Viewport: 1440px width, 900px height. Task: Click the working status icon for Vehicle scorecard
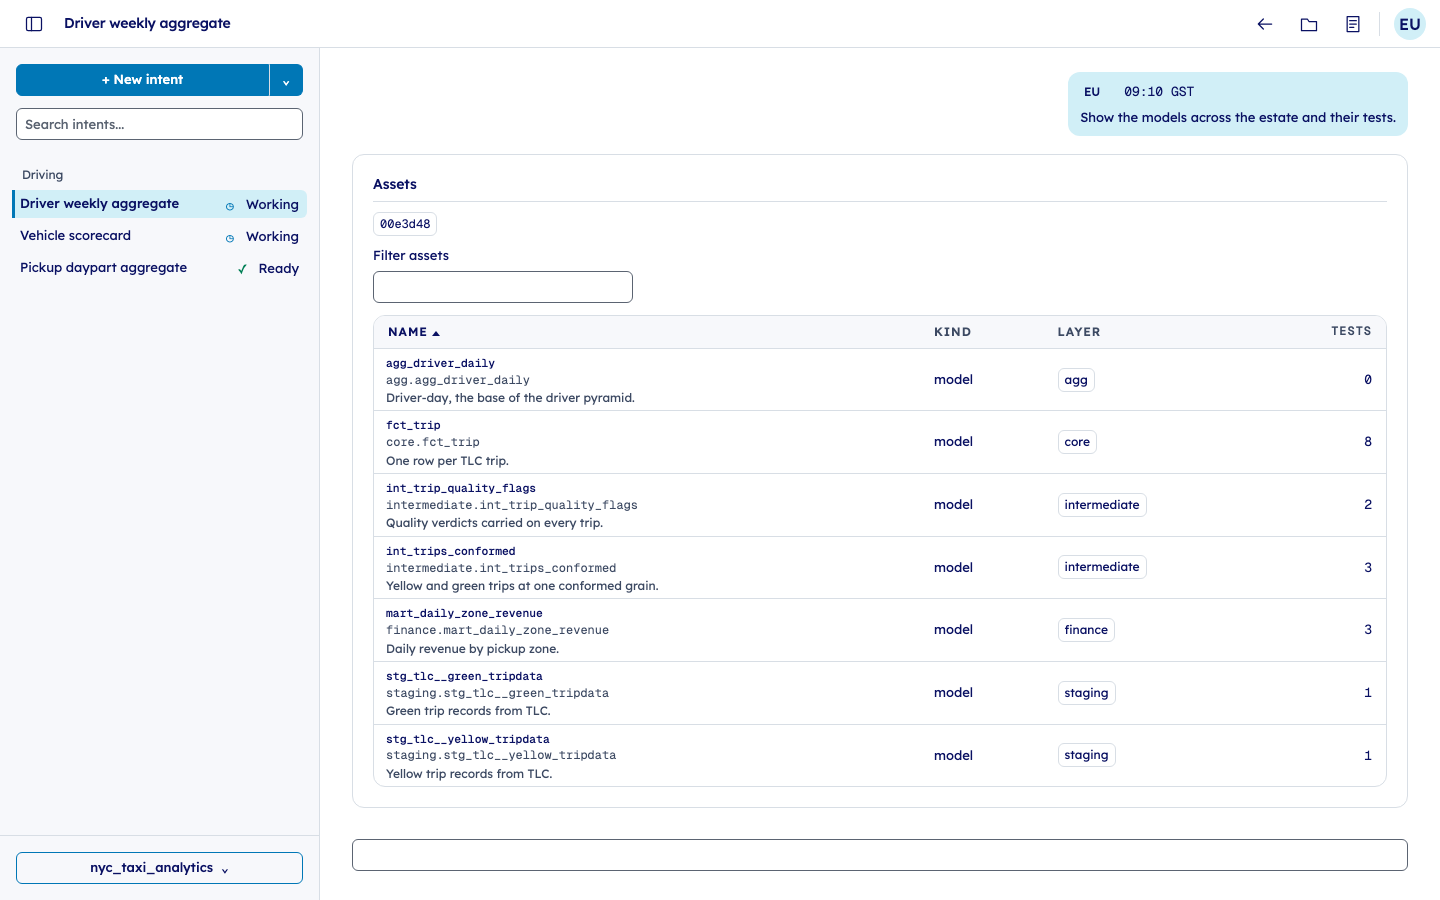[x=230, y=238]
